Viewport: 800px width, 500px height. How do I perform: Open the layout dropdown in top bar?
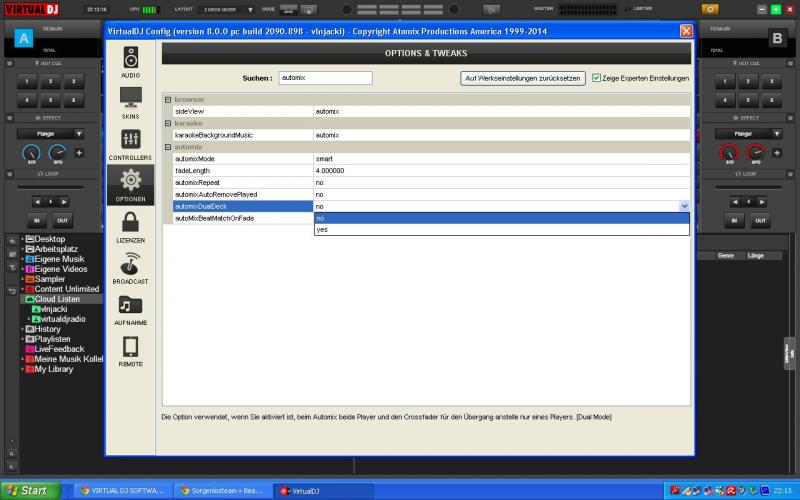[x=249, y=10]
